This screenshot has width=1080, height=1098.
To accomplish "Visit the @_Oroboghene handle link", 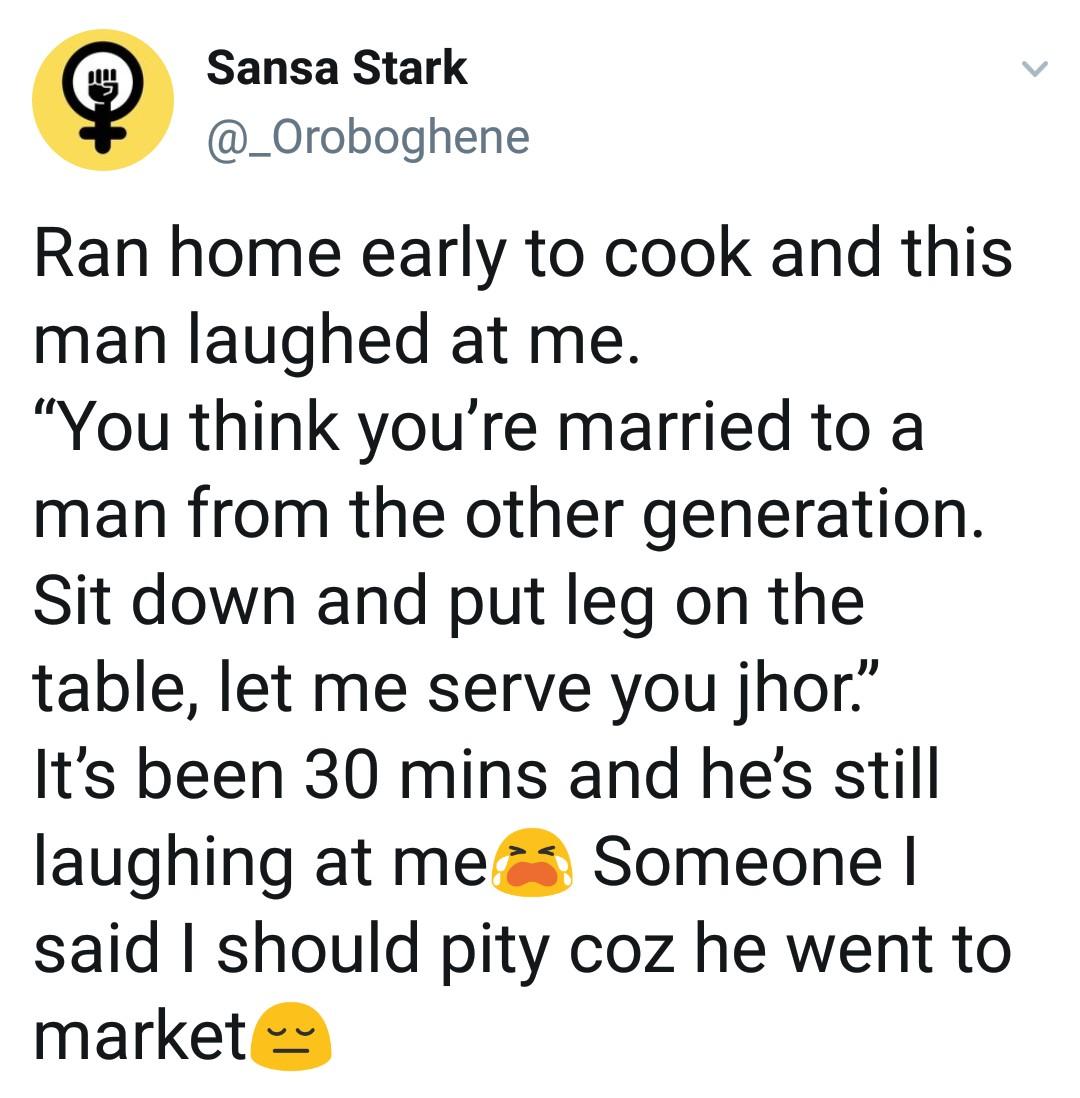I will [368, 138].
